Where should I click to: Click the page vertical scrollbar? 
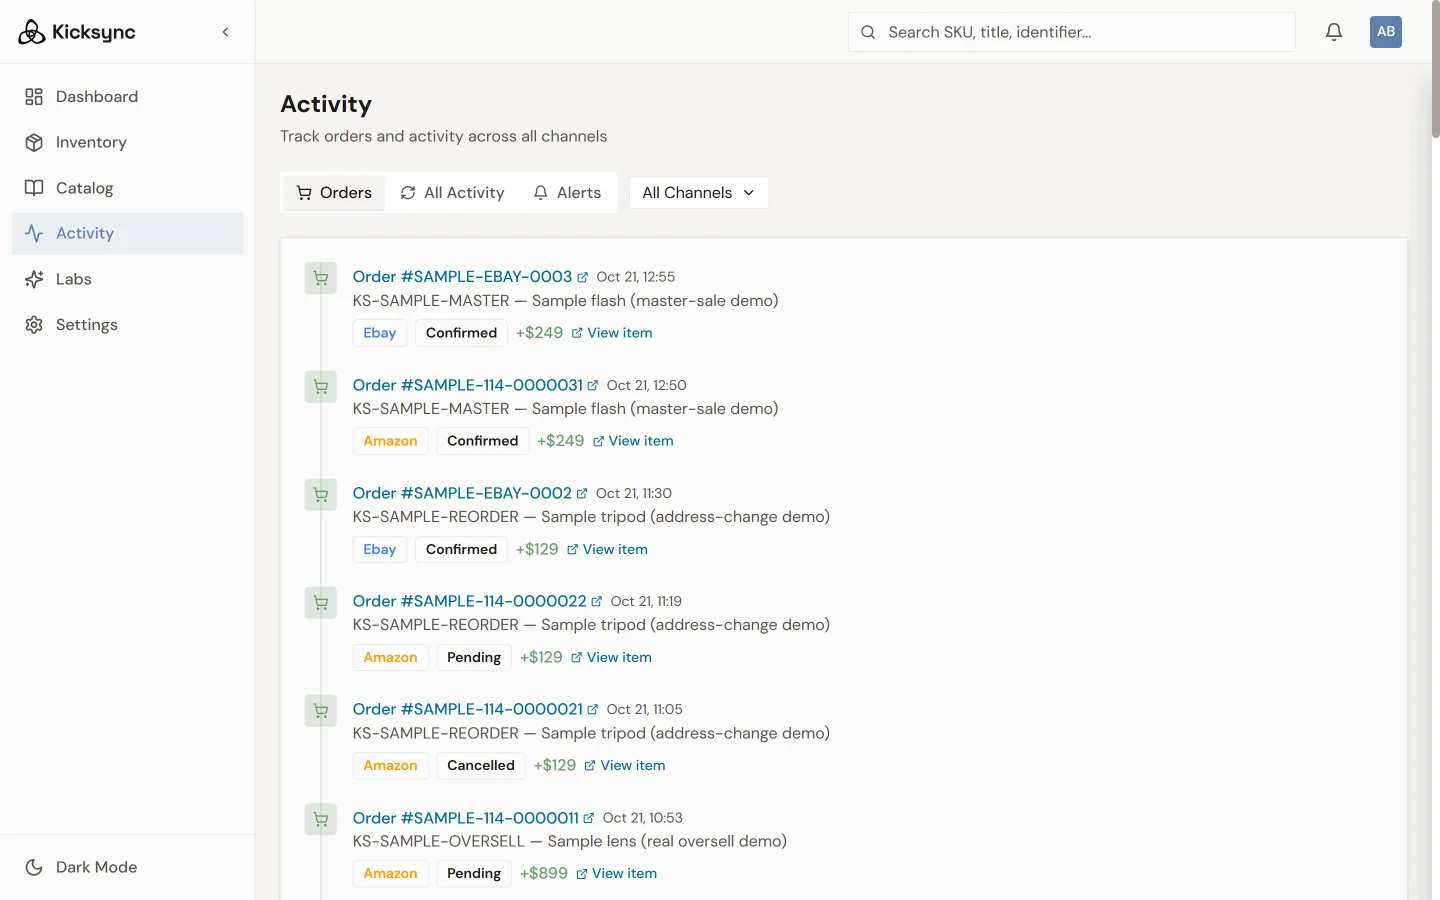1435,70
